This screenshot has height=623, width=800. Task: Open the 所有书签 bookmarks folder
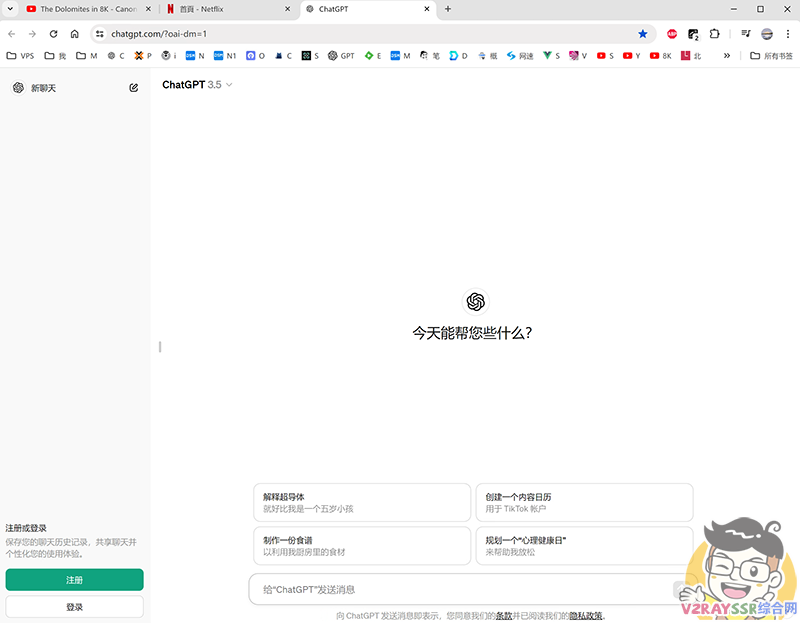coord(772,56)
